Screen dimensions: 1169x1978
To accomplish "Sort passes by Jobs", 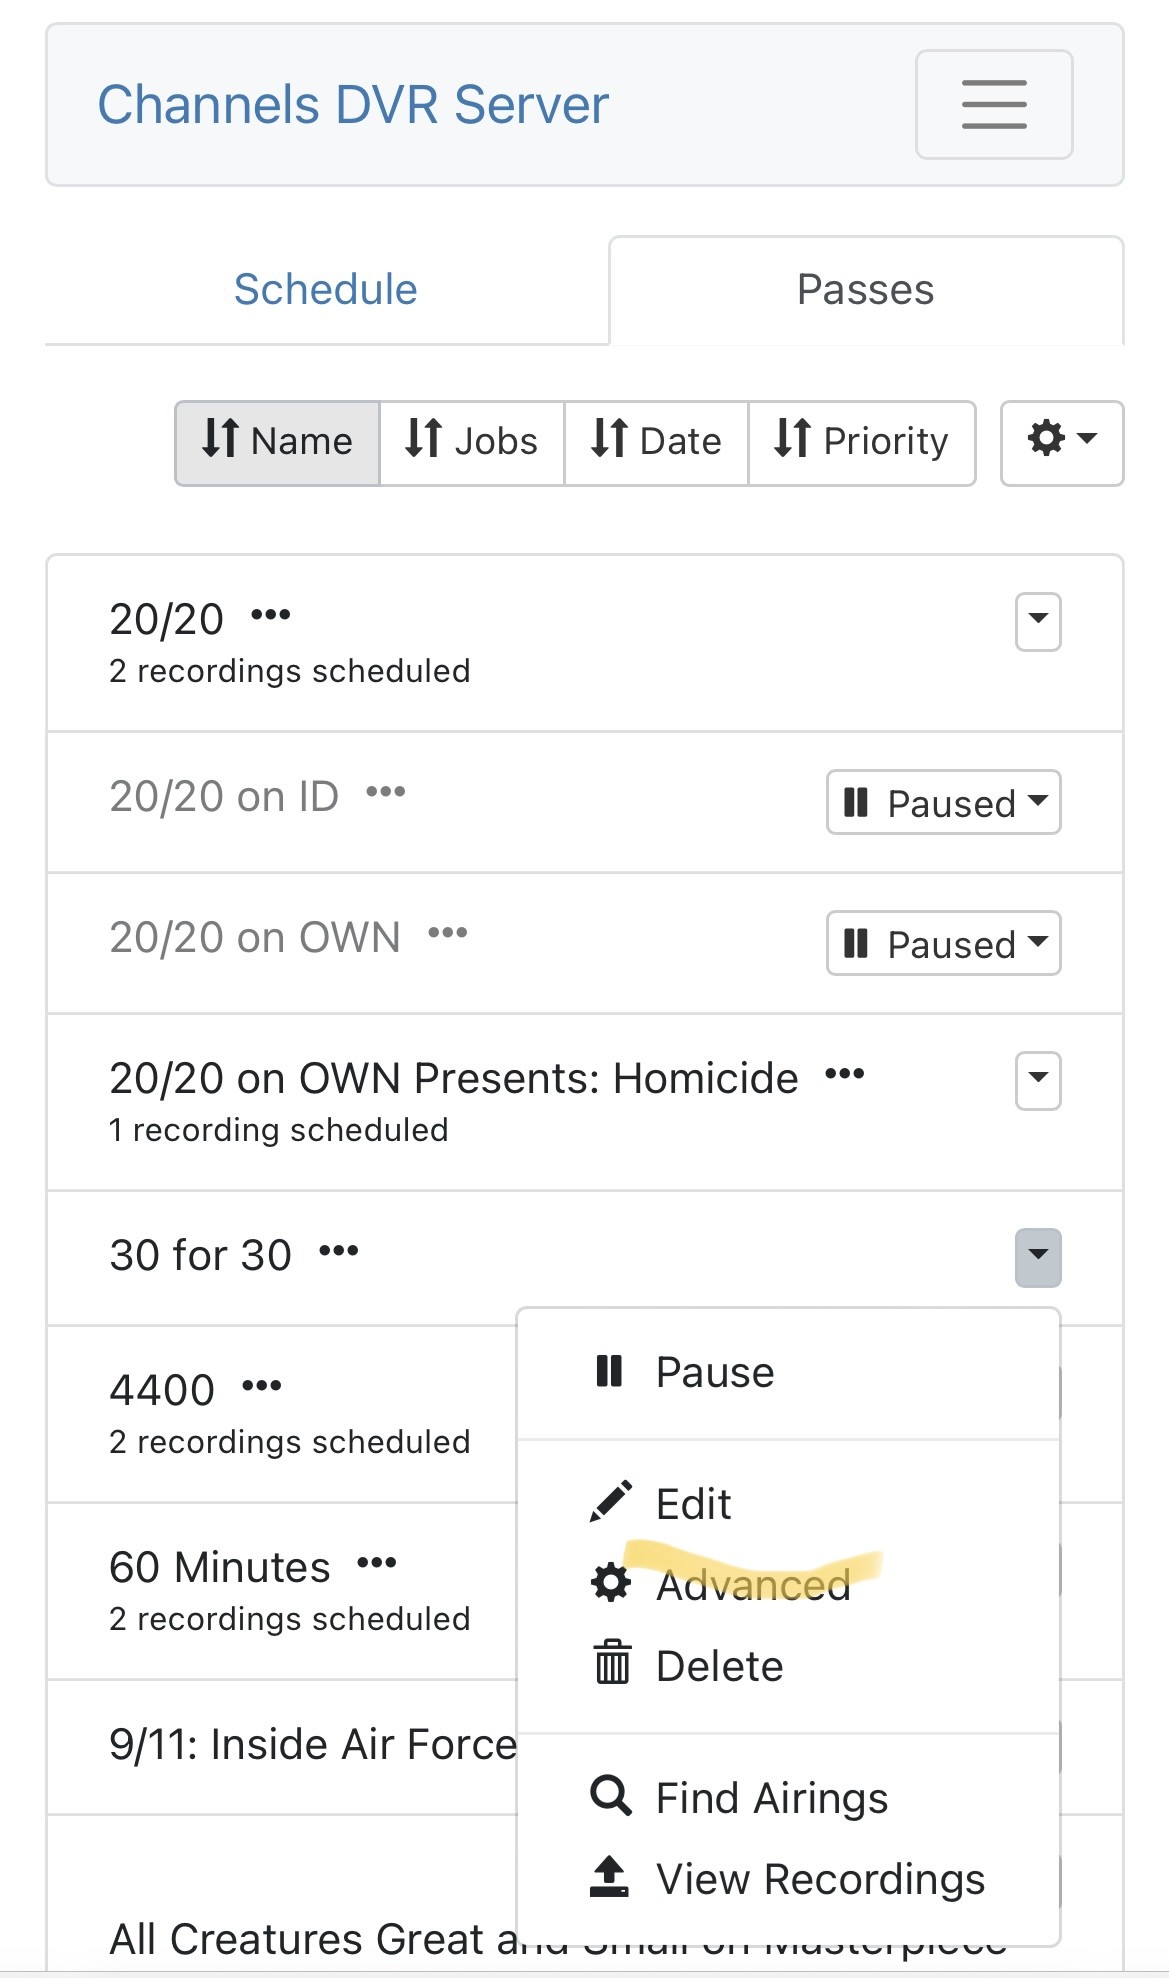I will click(471, 442).
